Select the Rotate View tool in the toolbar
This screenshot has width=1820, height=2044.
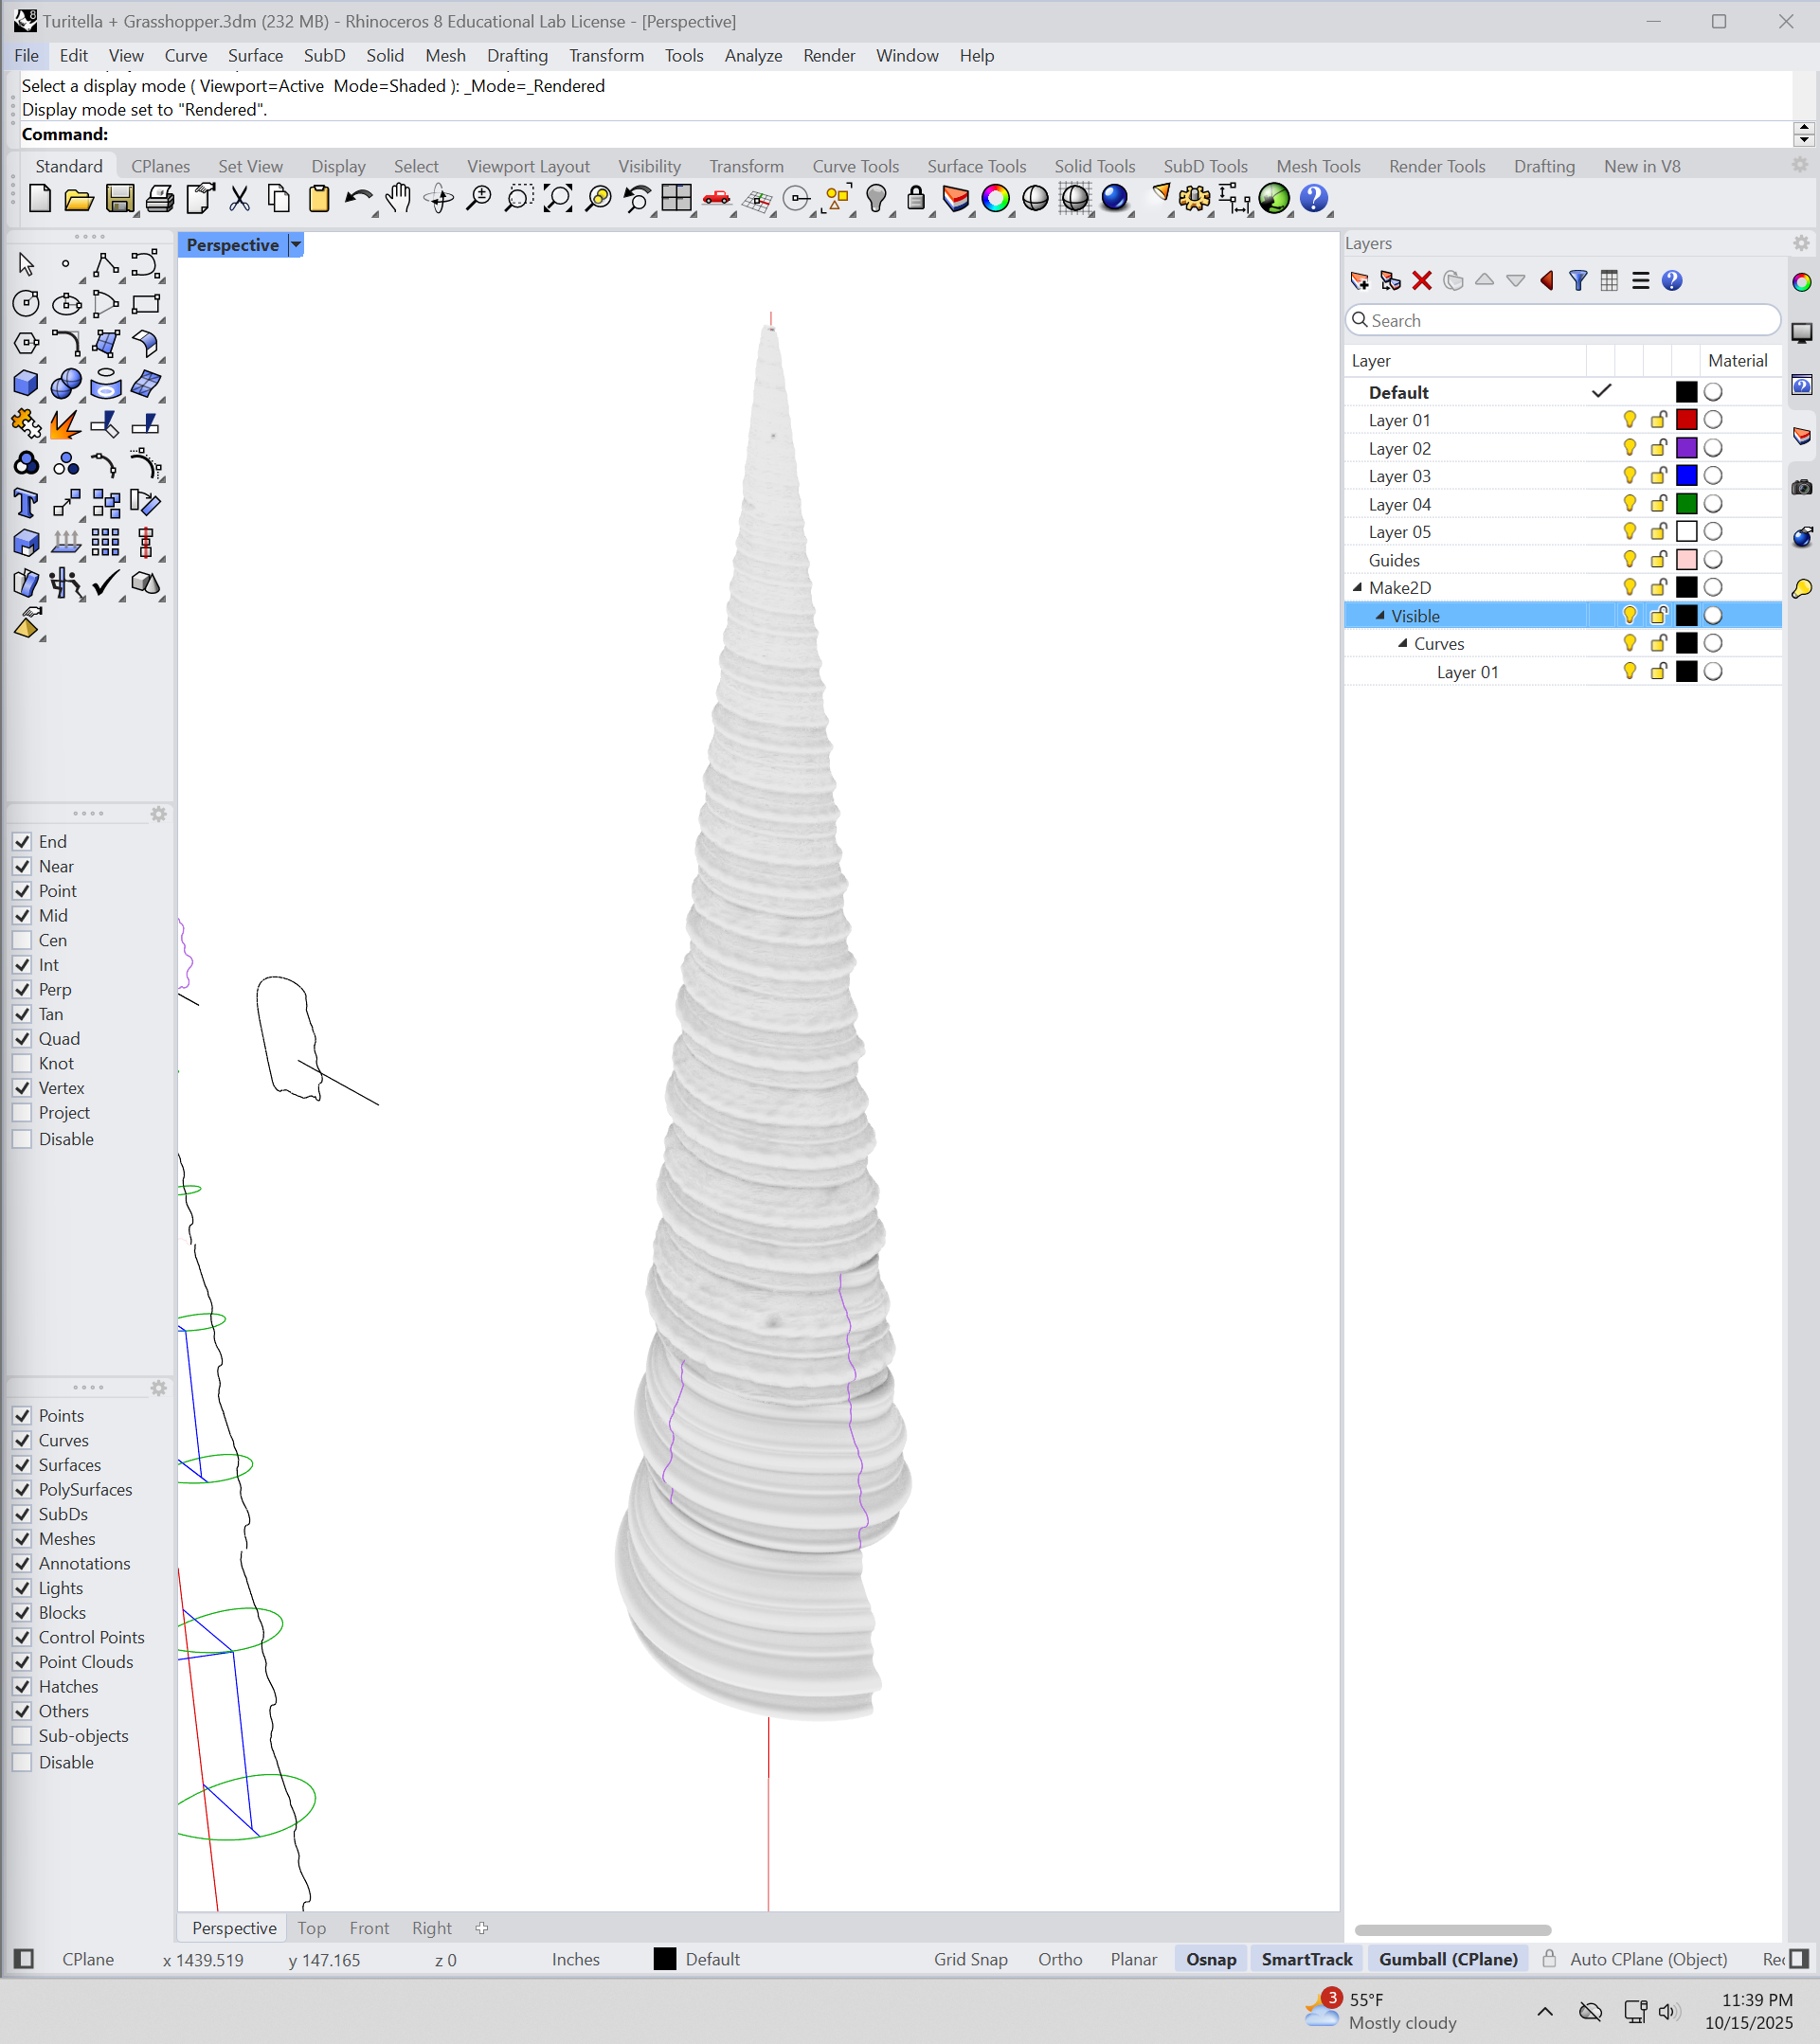[x=439, y=199]
